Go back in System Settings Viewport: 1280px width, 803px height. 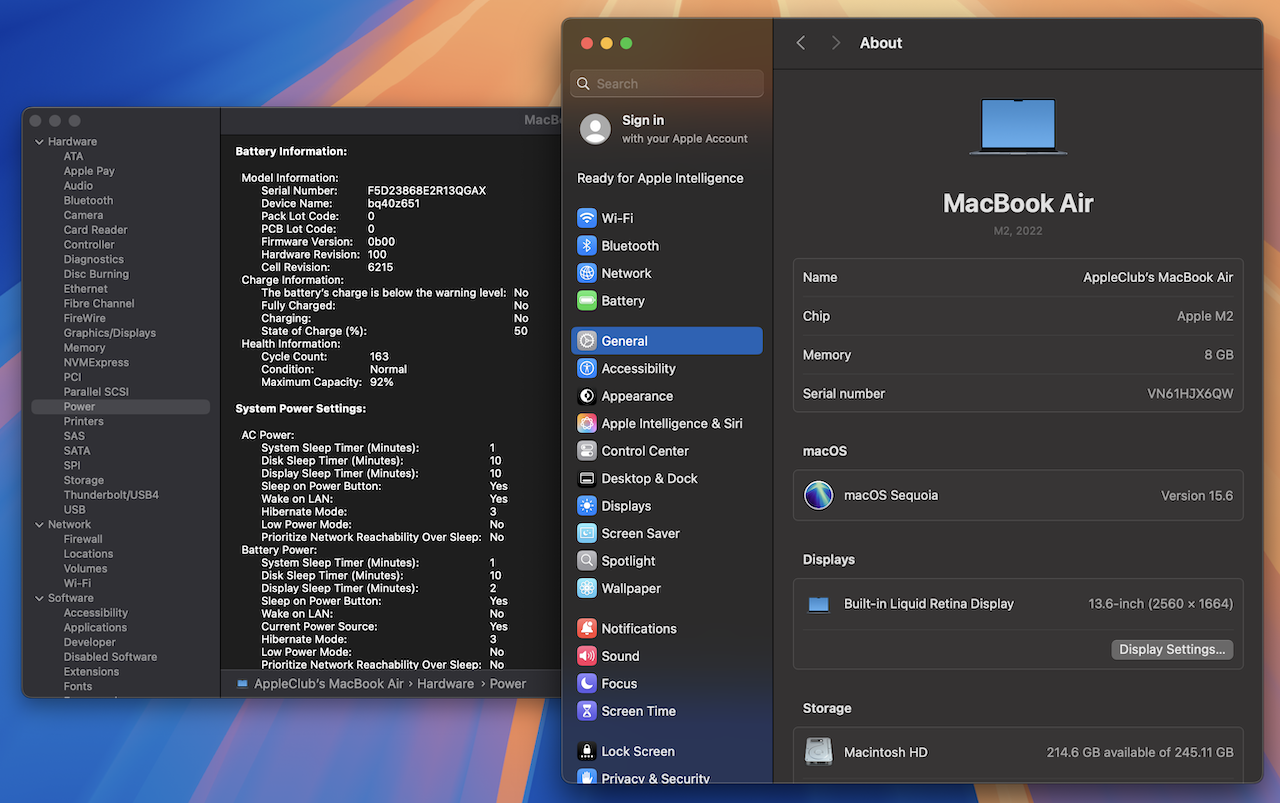[801, 43]
